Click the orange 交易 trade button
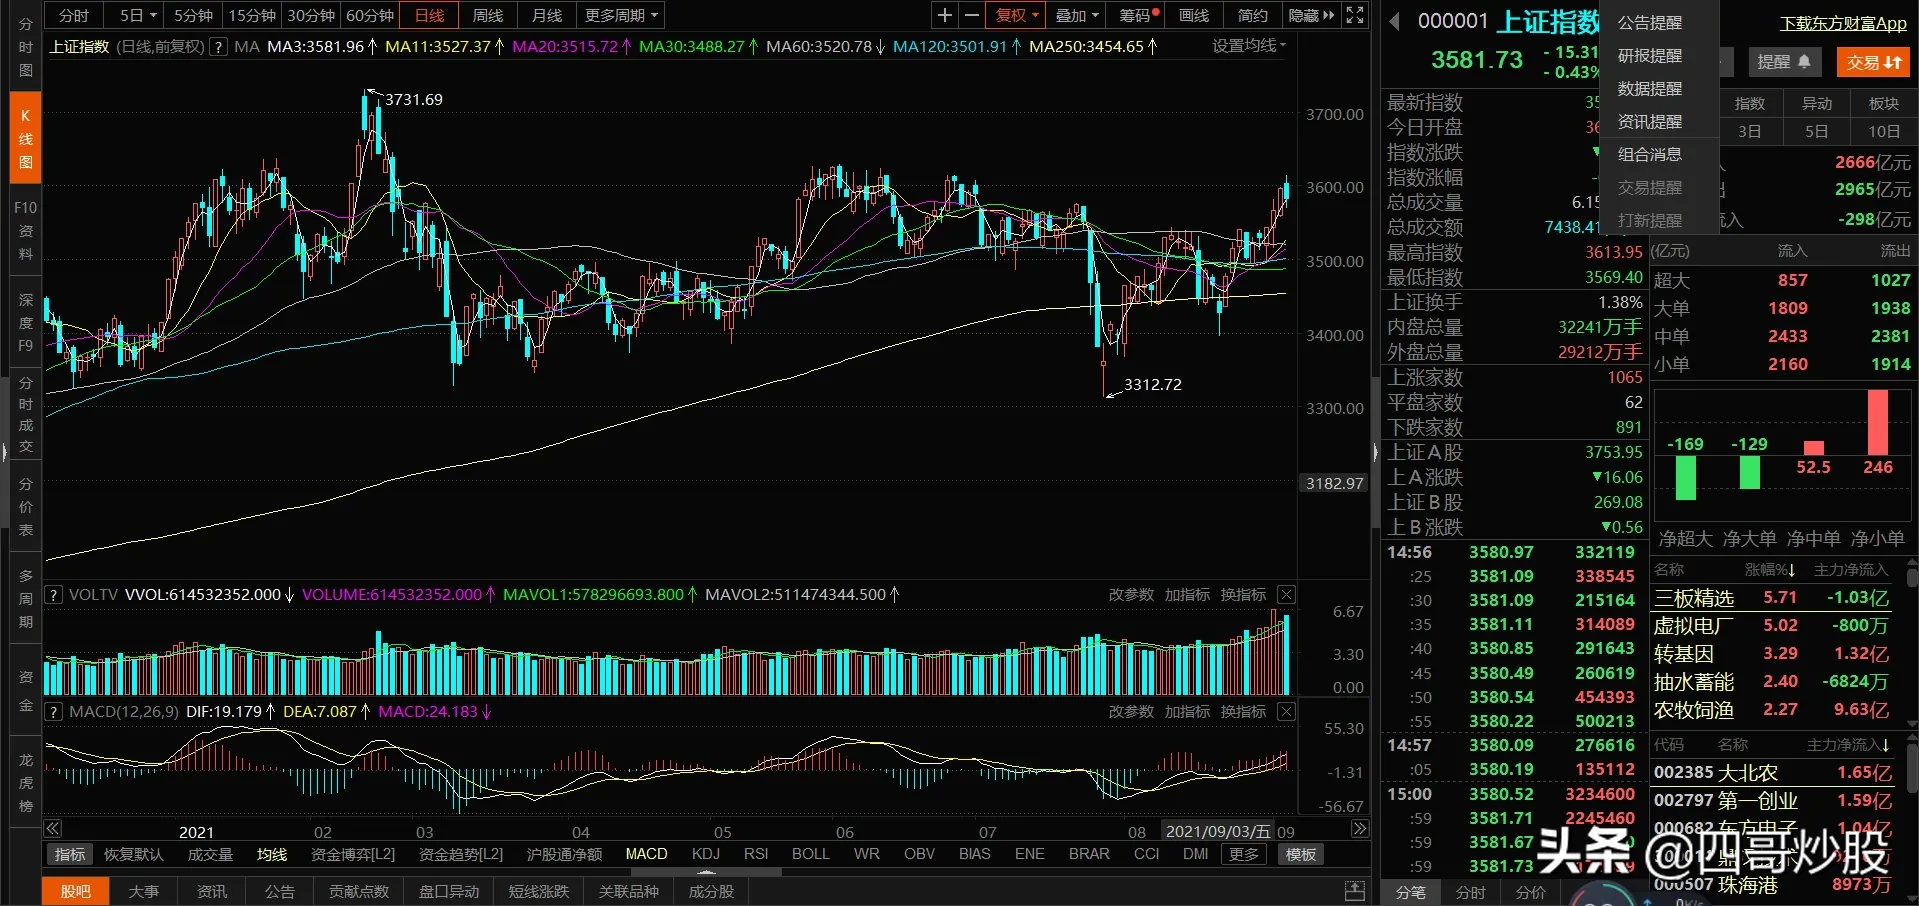Image resolution: width=1919 pixels, height=906 pixels. click(1872, 62)
